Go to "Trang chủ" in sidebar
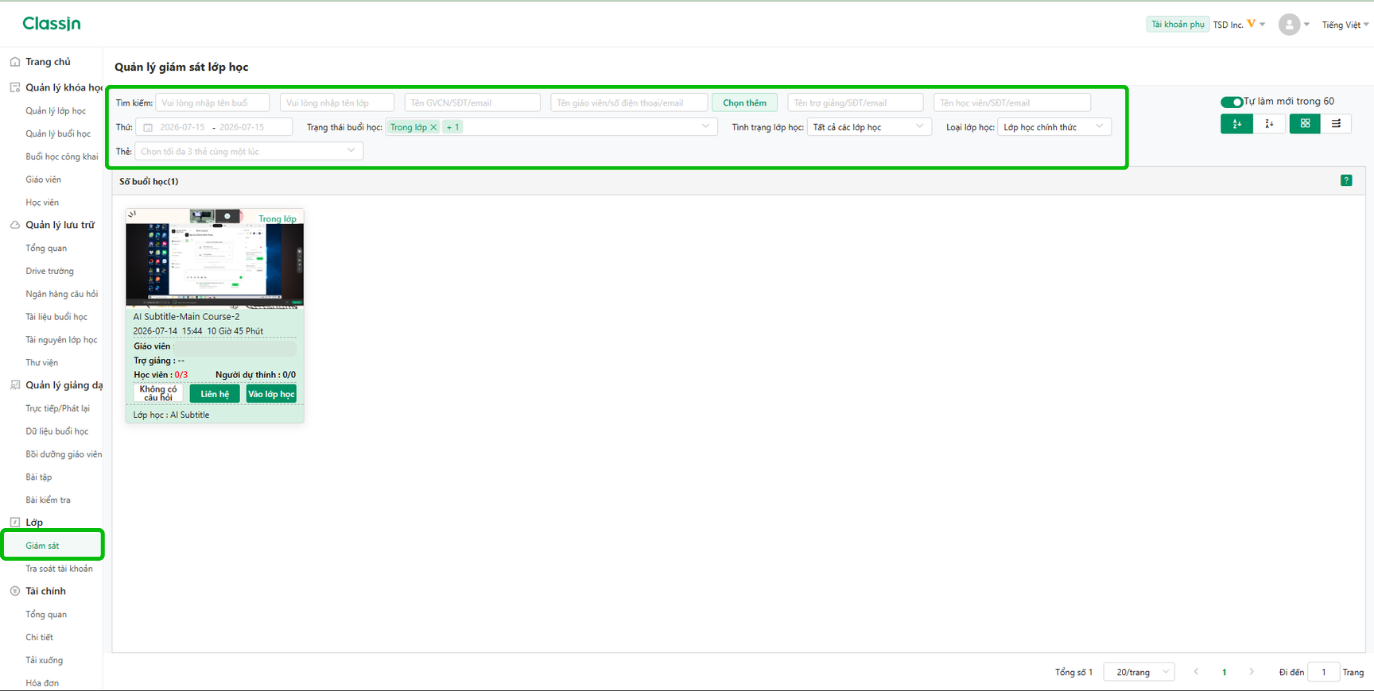 click(48, 62)
